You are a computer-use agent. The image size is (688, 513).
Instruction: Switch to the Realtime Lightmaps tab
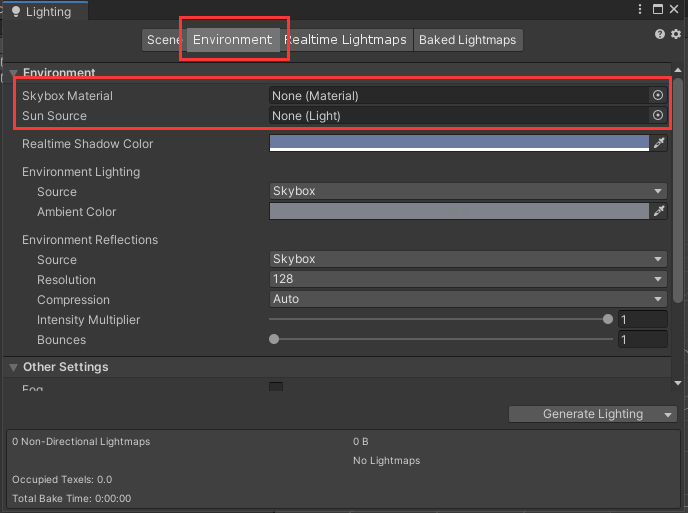(x=347, y=40)
